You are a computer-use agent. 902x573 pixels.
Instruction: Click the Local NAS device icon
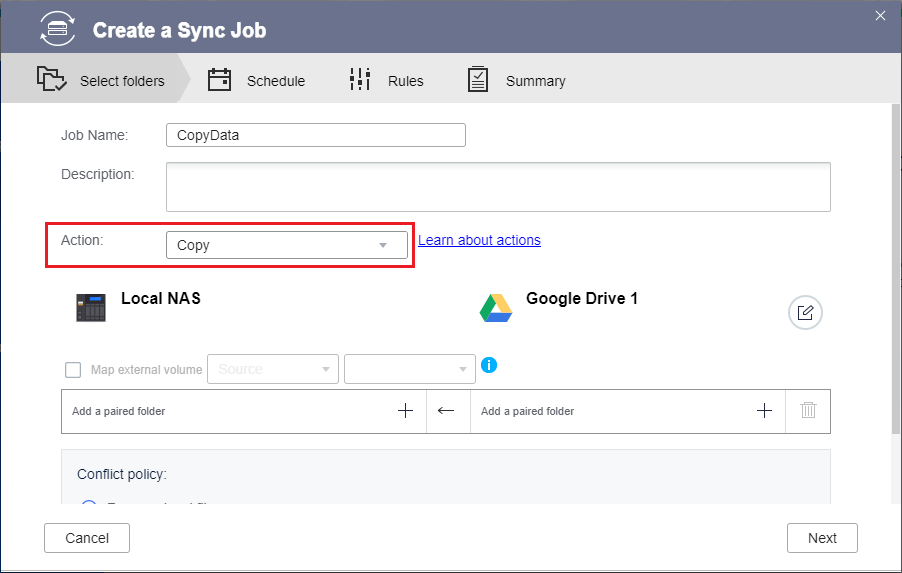[x=91, y=307]
